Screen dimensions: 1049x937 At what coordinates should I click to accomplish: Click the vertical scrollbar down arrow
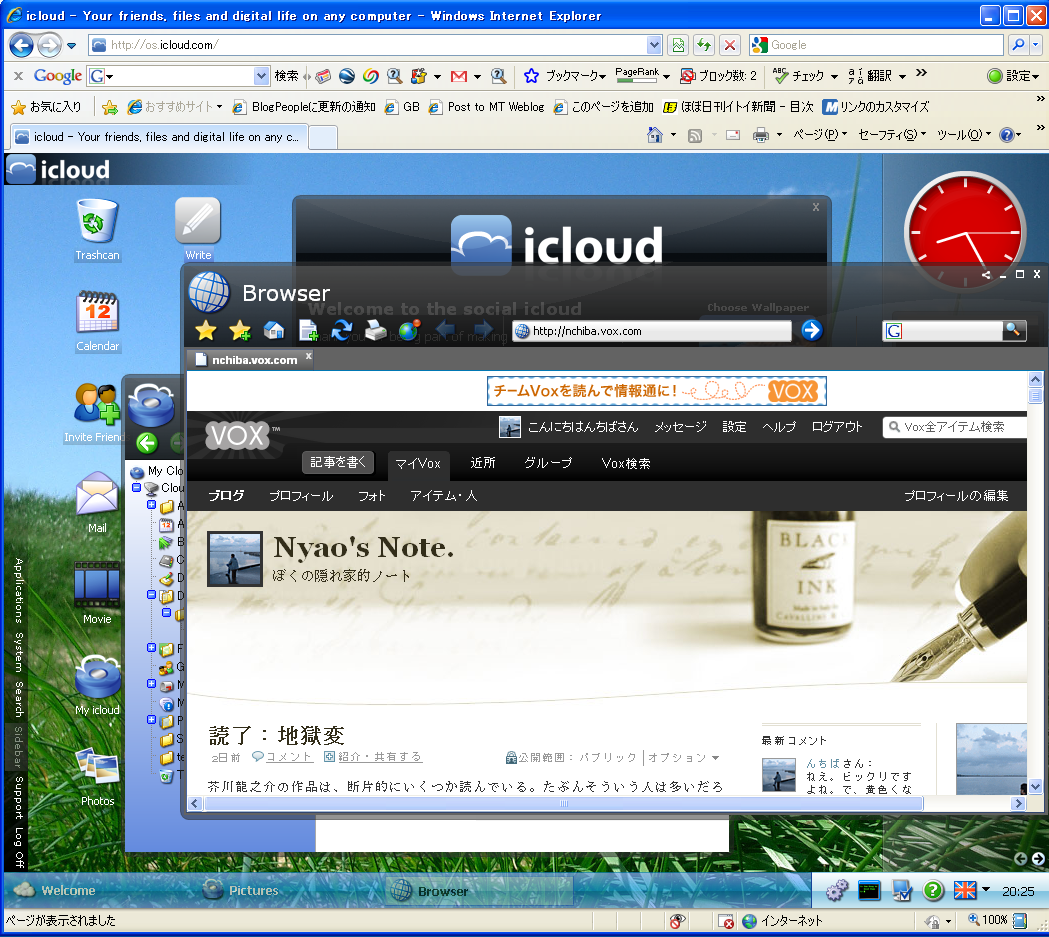pyautogui.click(x=1035, y=787)
